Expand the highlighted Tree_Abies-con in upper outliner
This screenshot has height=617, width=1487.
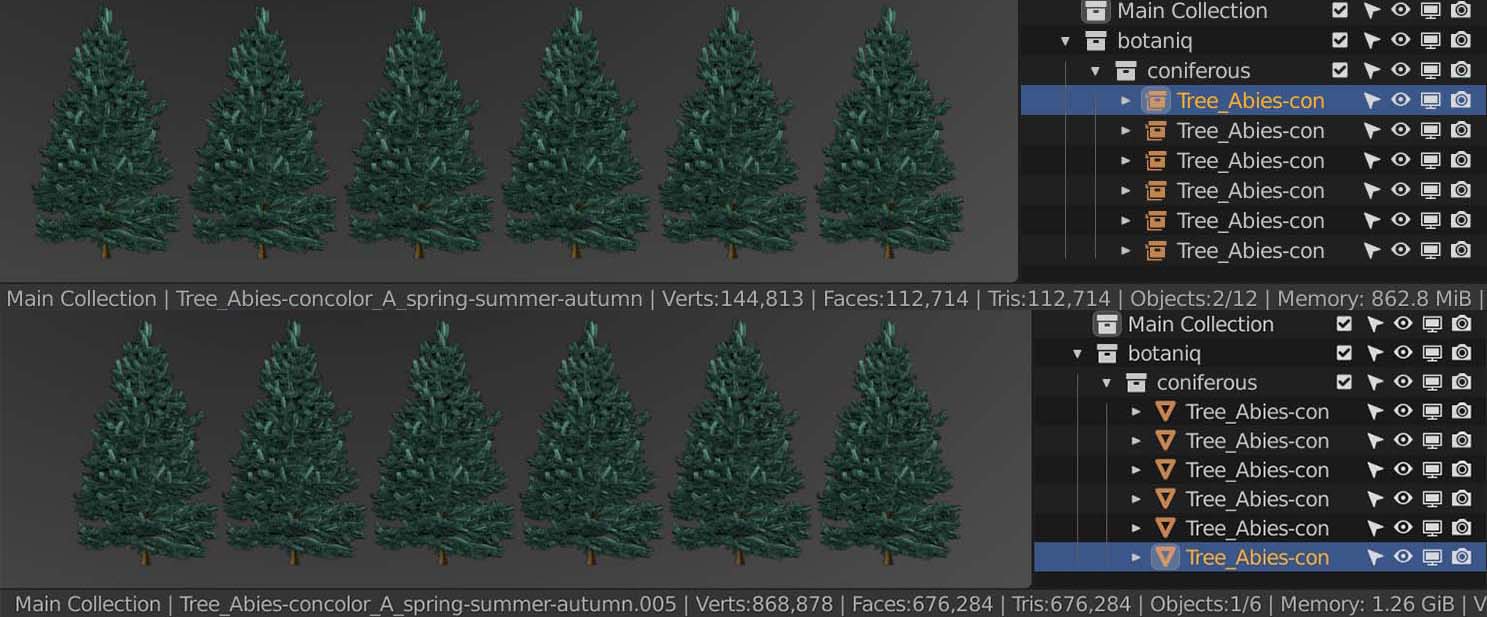(1126, 101)
